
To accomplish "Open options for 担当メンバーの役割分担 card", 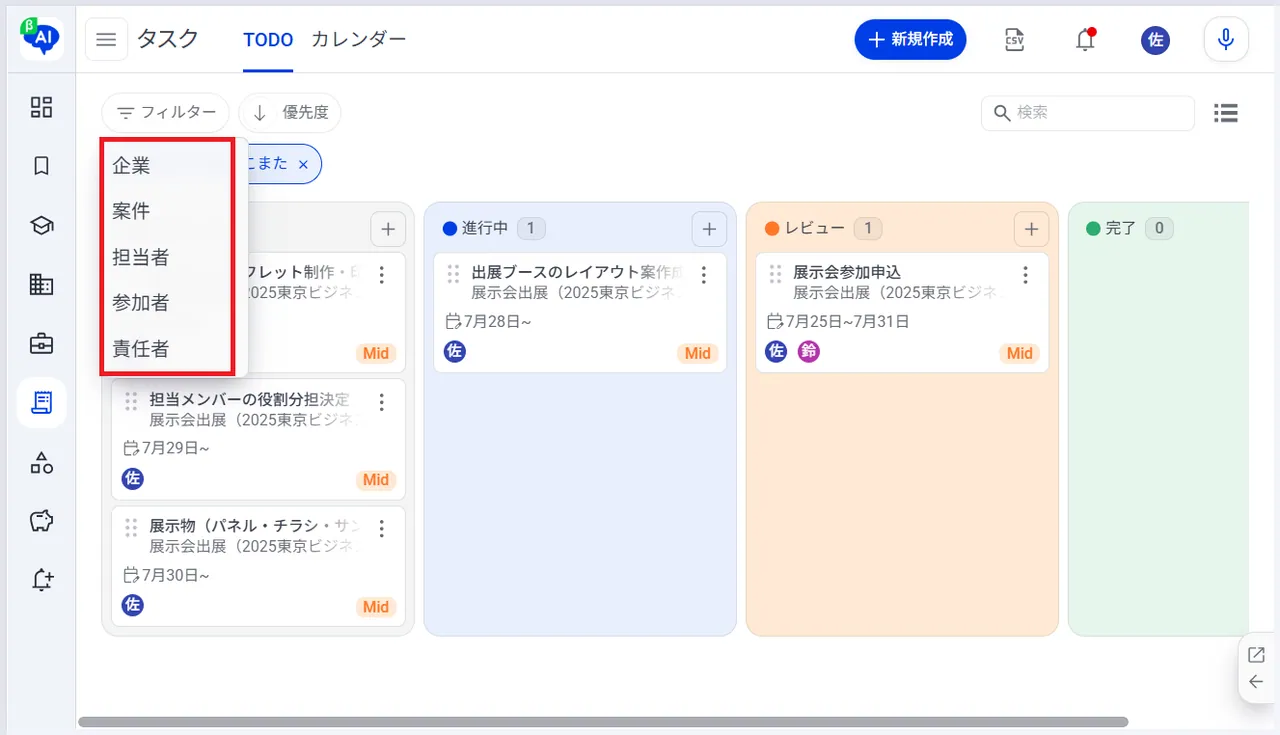I will click(382, 402).
